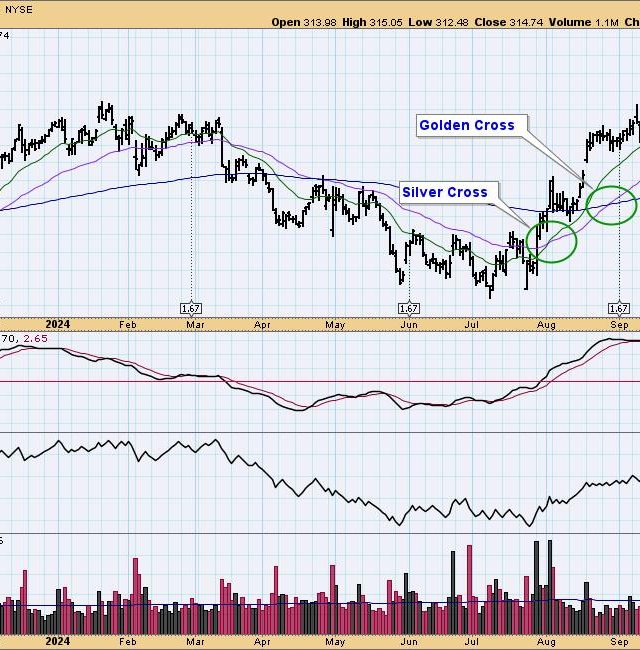Select the green circle marking the Golden Cross
The width and height of the screenshot is (640, 650).
pos(610,204)
